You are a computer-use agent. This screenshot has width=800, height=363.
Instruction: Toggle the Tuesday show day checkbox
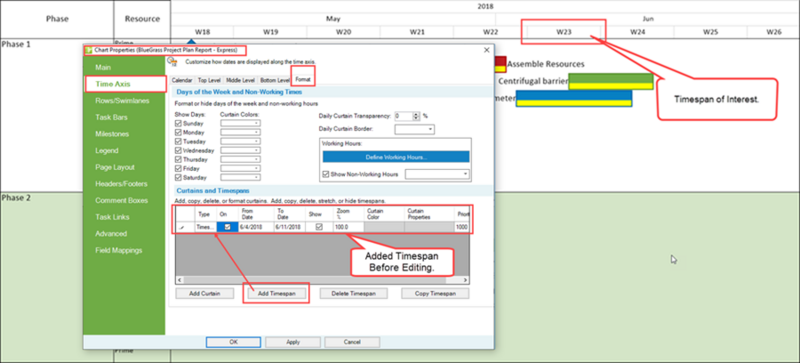pyautogui.click(x=178, y=141)
